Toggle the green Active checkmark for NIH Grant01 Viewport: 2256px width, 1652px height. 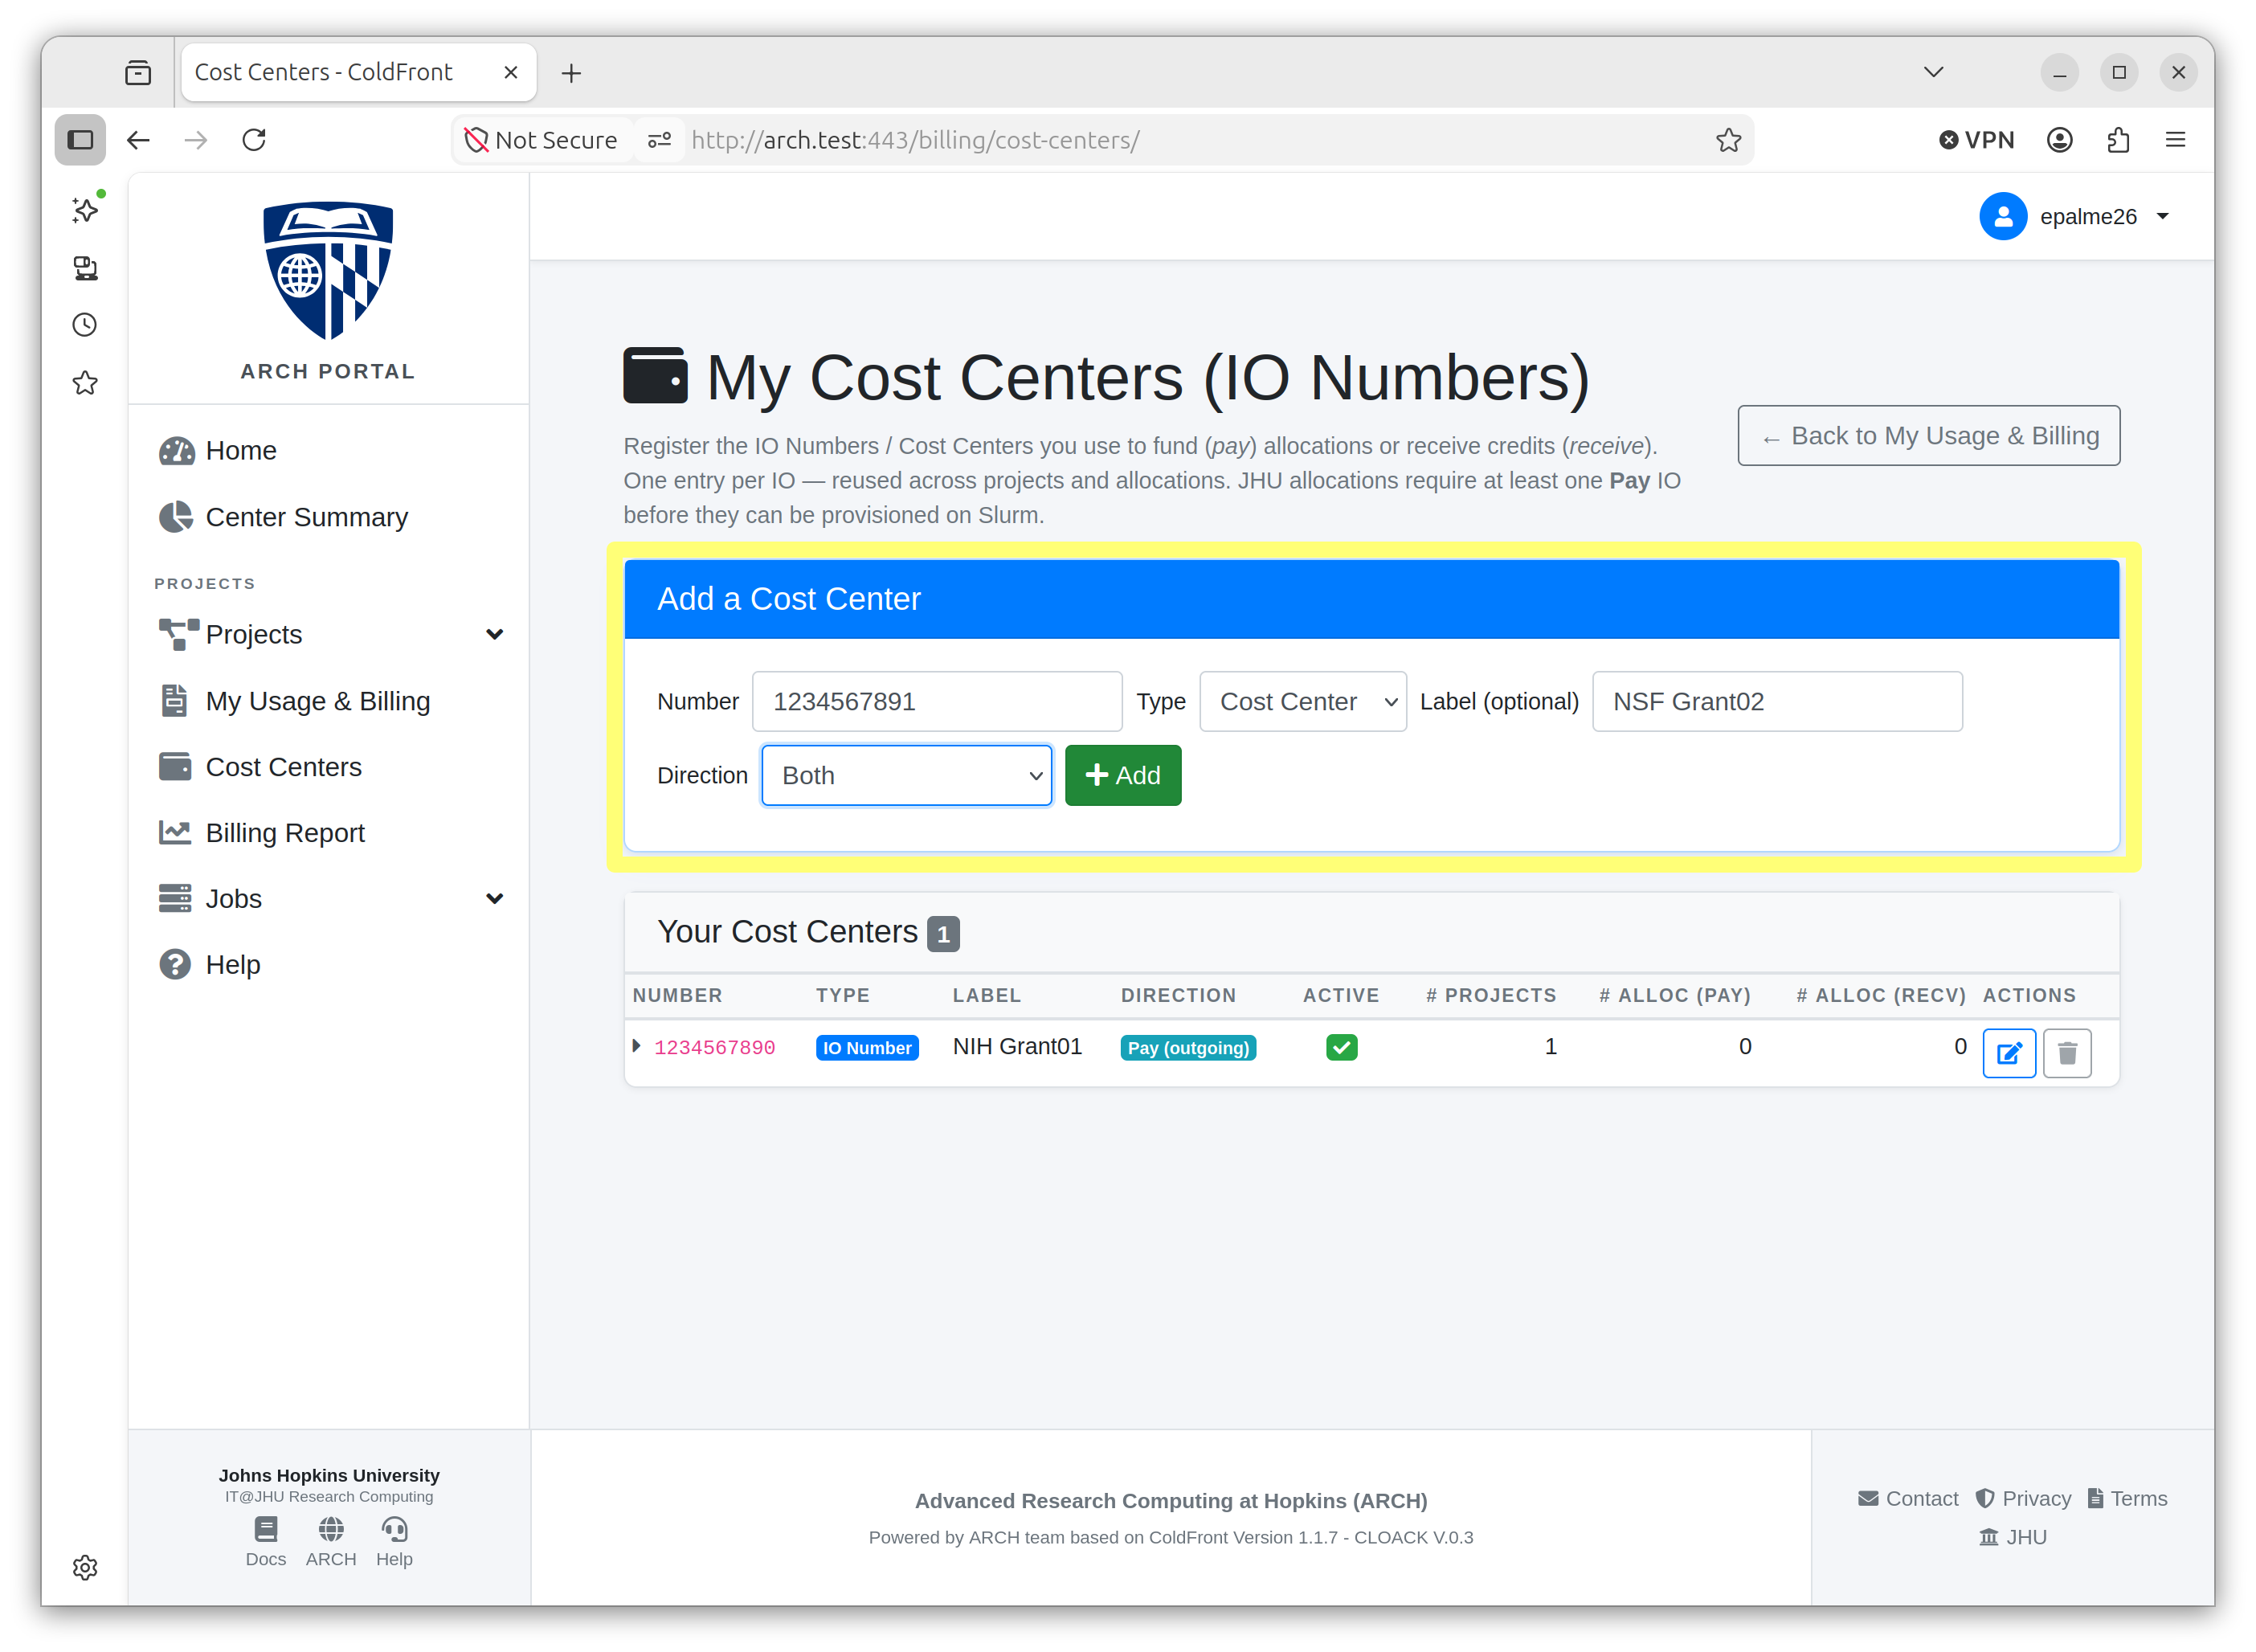[x=1341, y=1047]
